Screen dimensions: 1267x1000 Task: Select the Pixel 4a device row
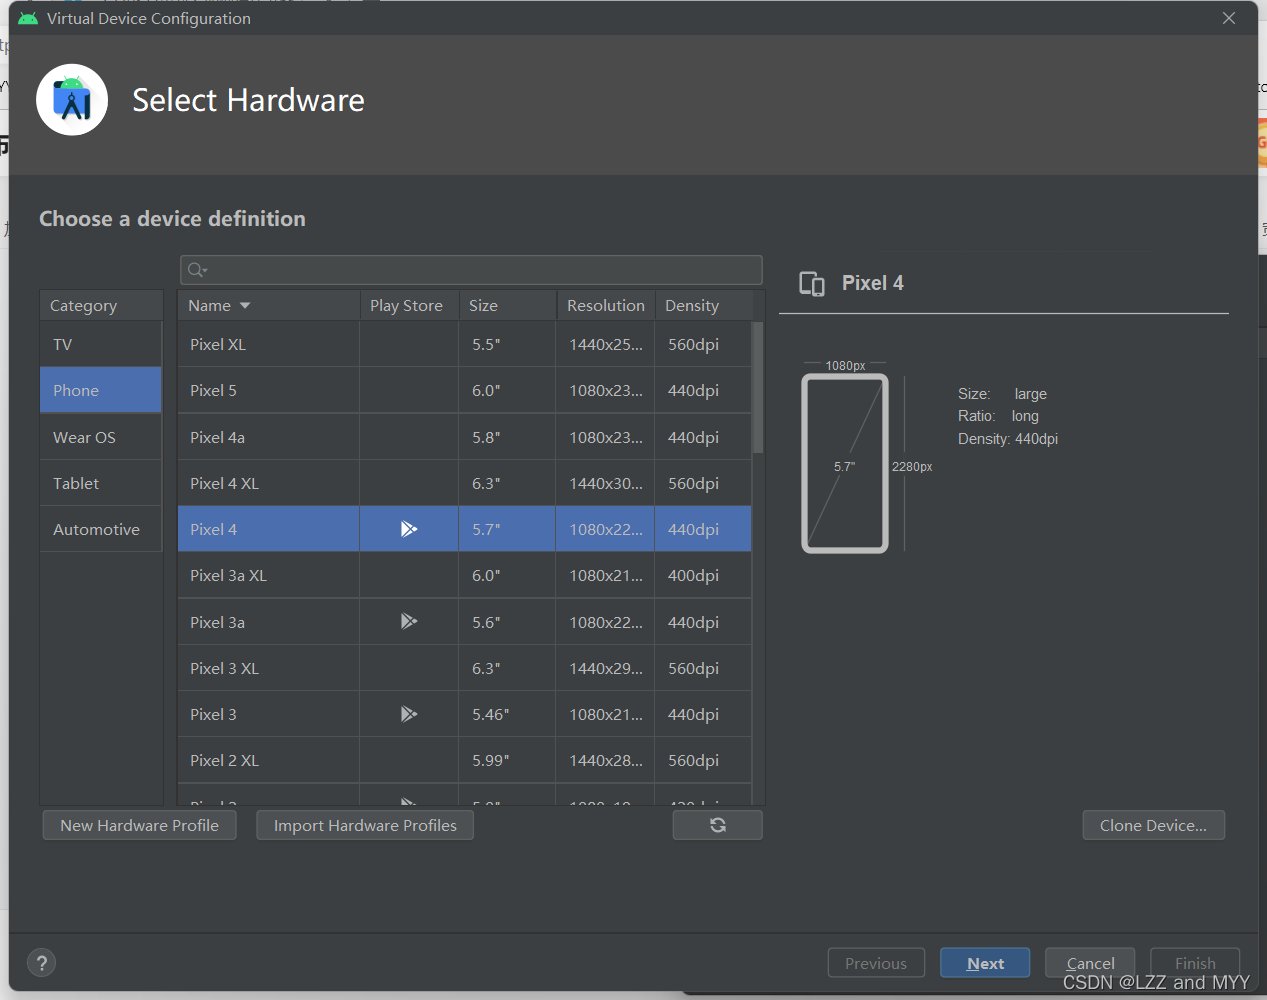pos(465,437)
